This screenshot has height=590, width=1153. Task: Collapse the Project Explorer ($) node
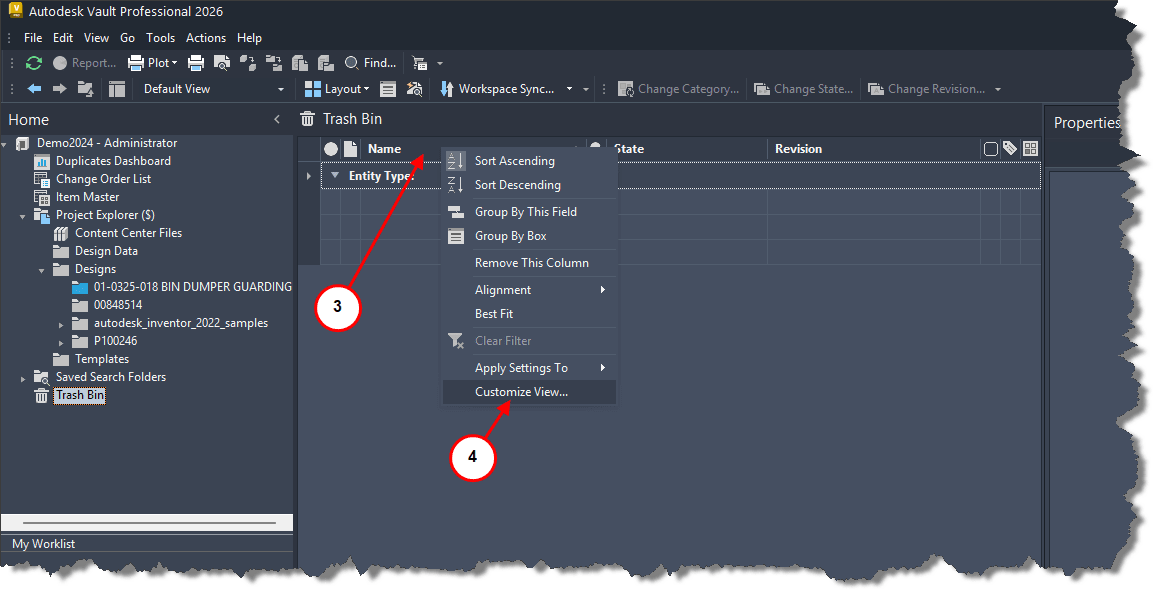pyautogui.click(x=23, y=216)
